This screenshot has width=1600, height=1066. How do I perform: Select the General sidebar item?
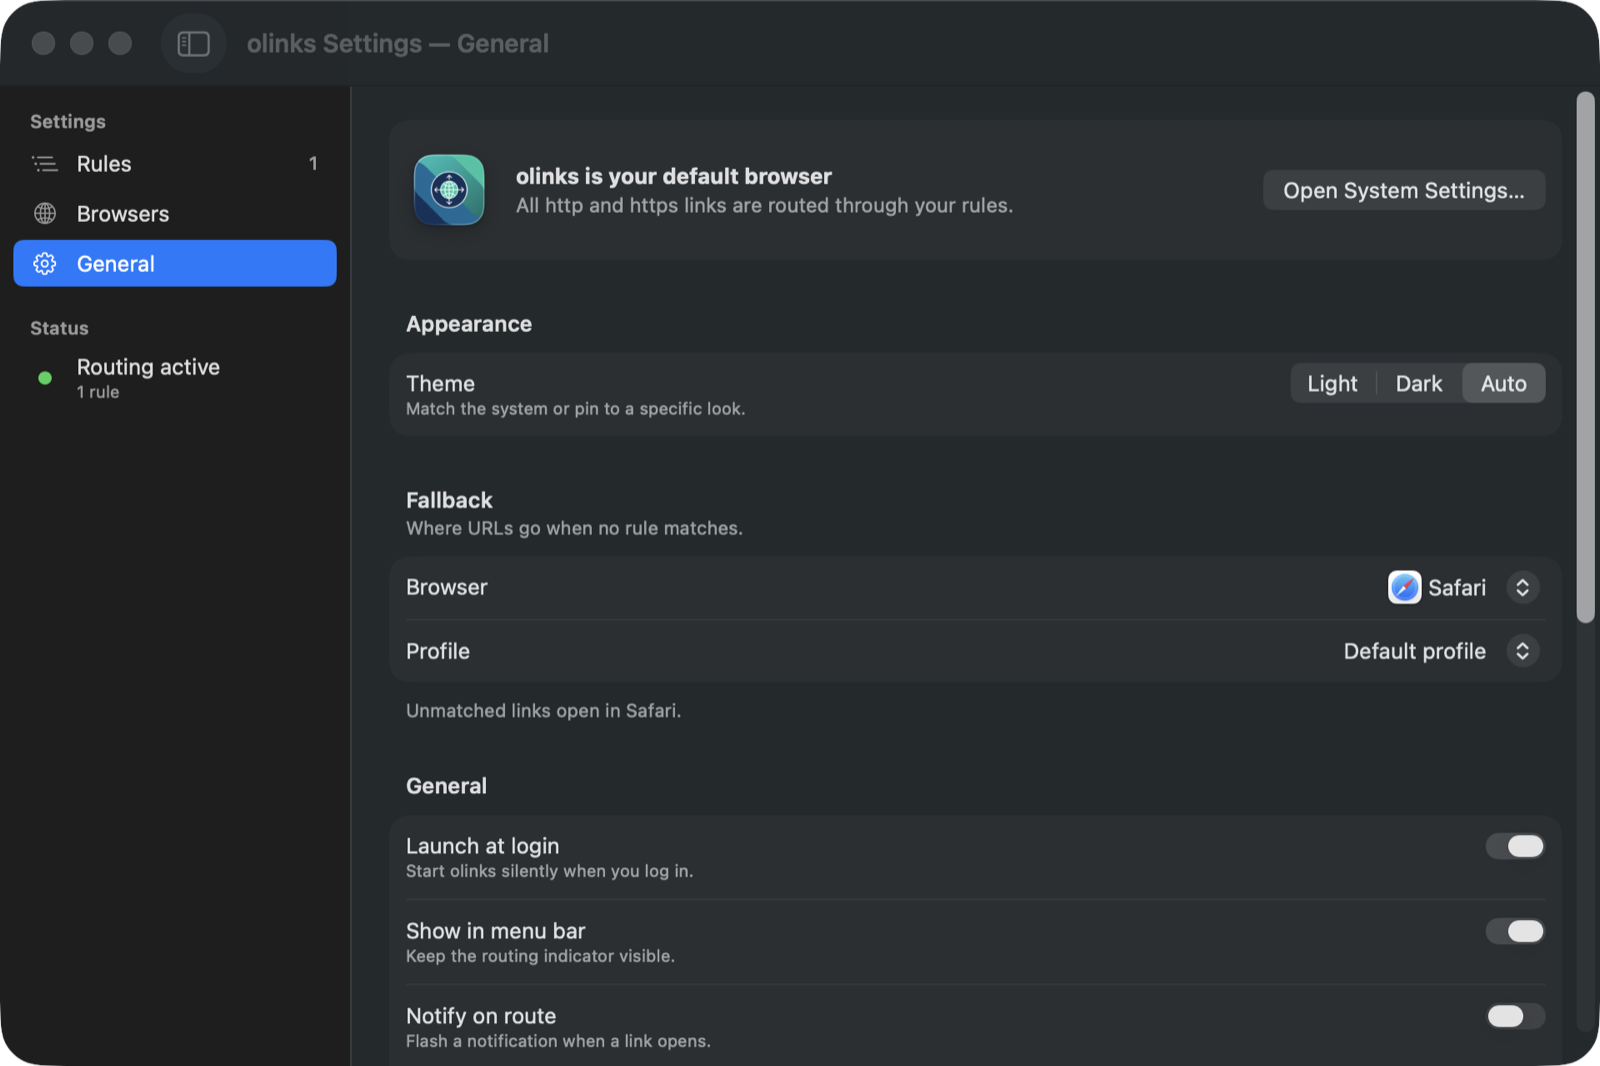click(175, 263)
